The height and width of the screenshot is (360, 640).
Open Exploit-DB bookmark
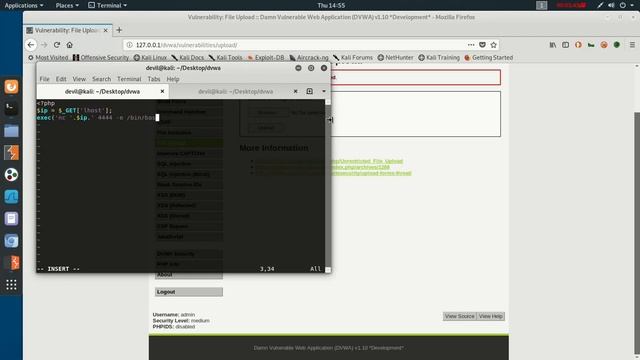click(x=266, y=58)
